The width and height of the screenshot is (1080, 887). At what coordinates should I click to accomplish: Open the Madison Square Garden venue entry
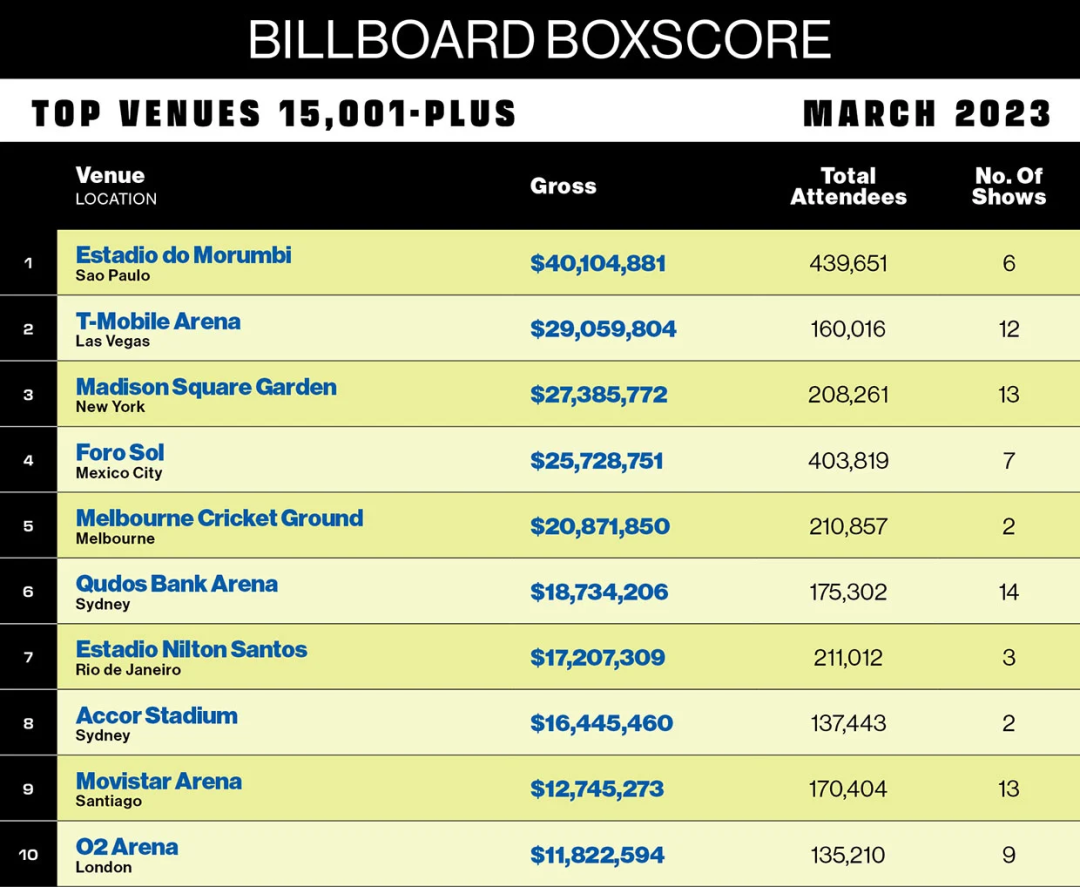(x=206, y=387)
